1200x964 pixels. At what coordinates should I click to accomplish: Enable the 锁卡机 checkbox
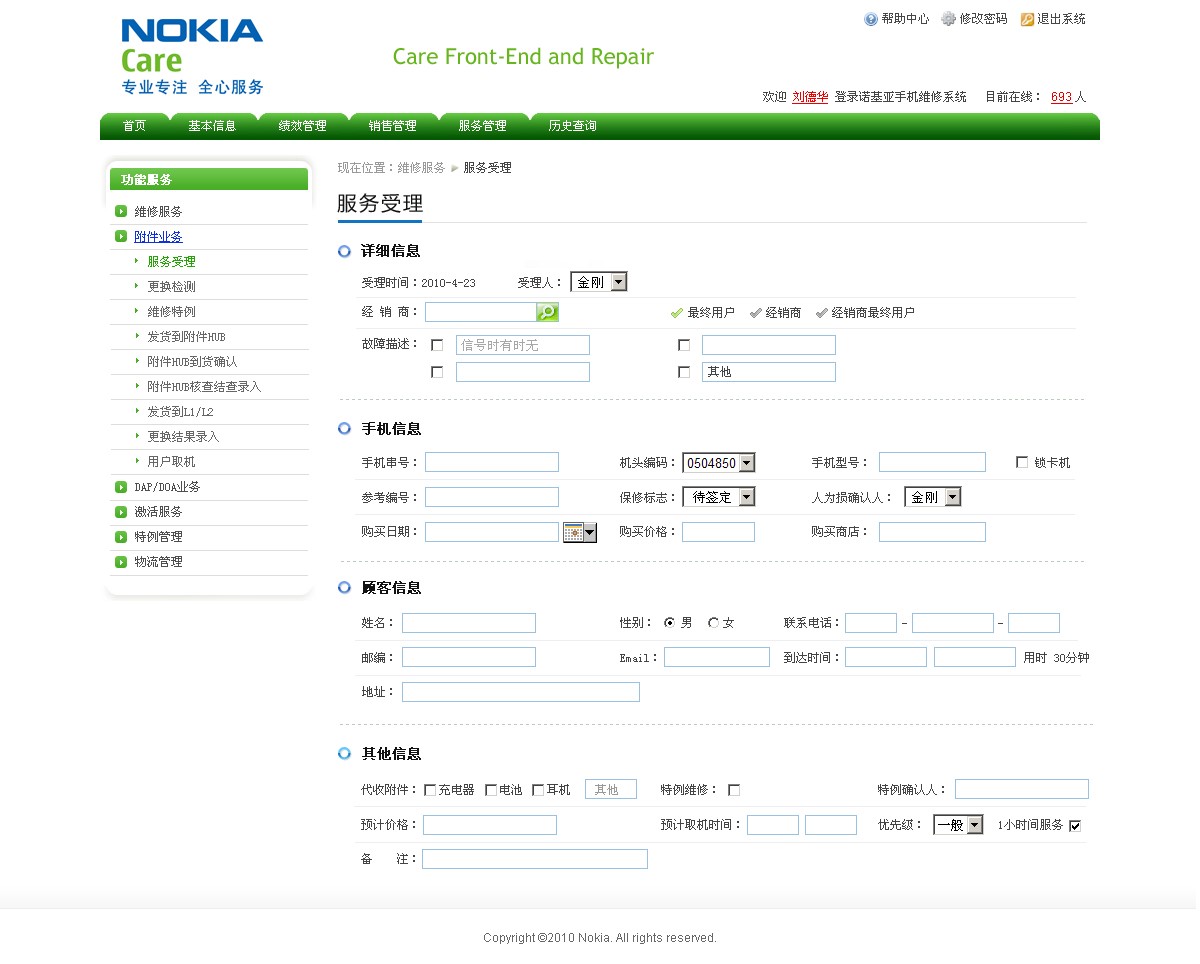tap(1022, 463)
